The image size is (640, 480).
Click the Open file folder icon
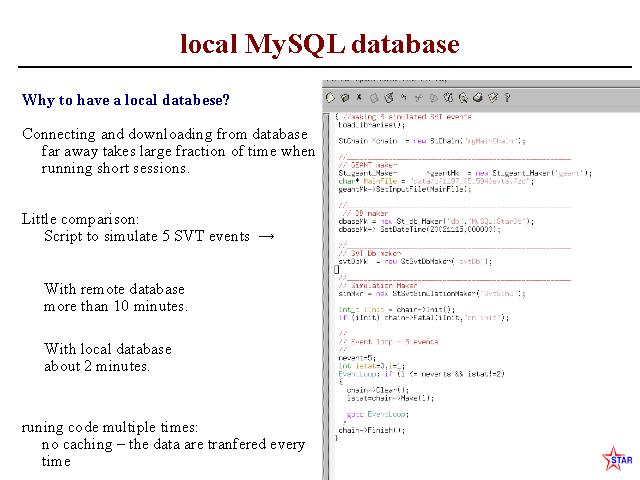click(x=345, y=98)
